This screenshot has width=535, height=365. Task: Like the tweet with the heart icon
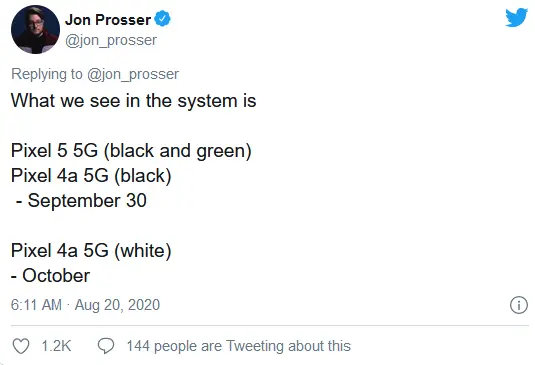pyautogui.click(x=21, y=346)
